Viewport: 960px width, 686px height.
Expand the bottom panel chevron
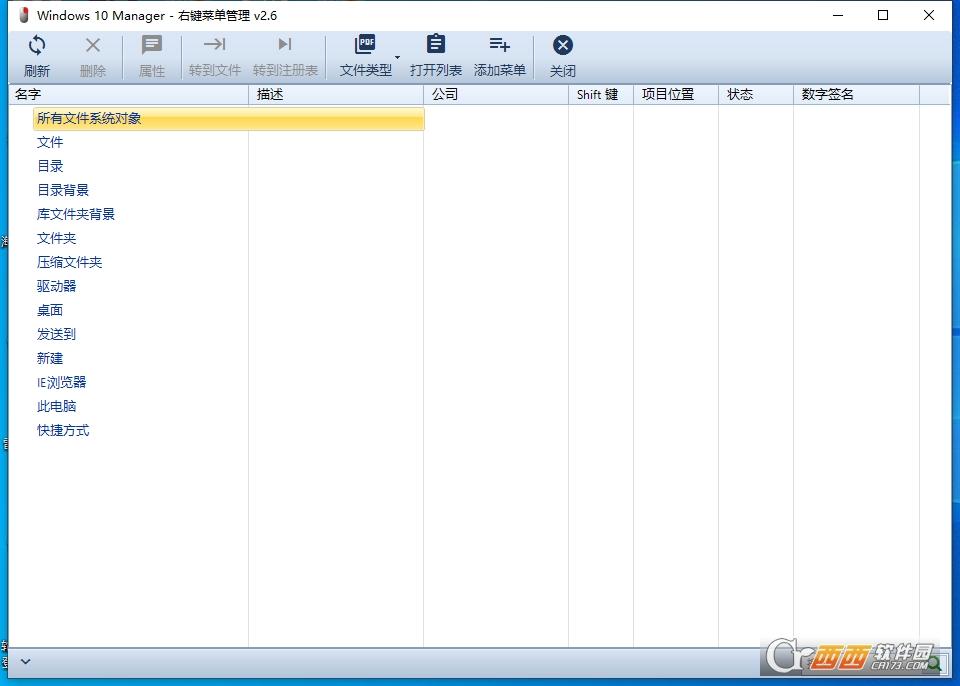[26, 662]
